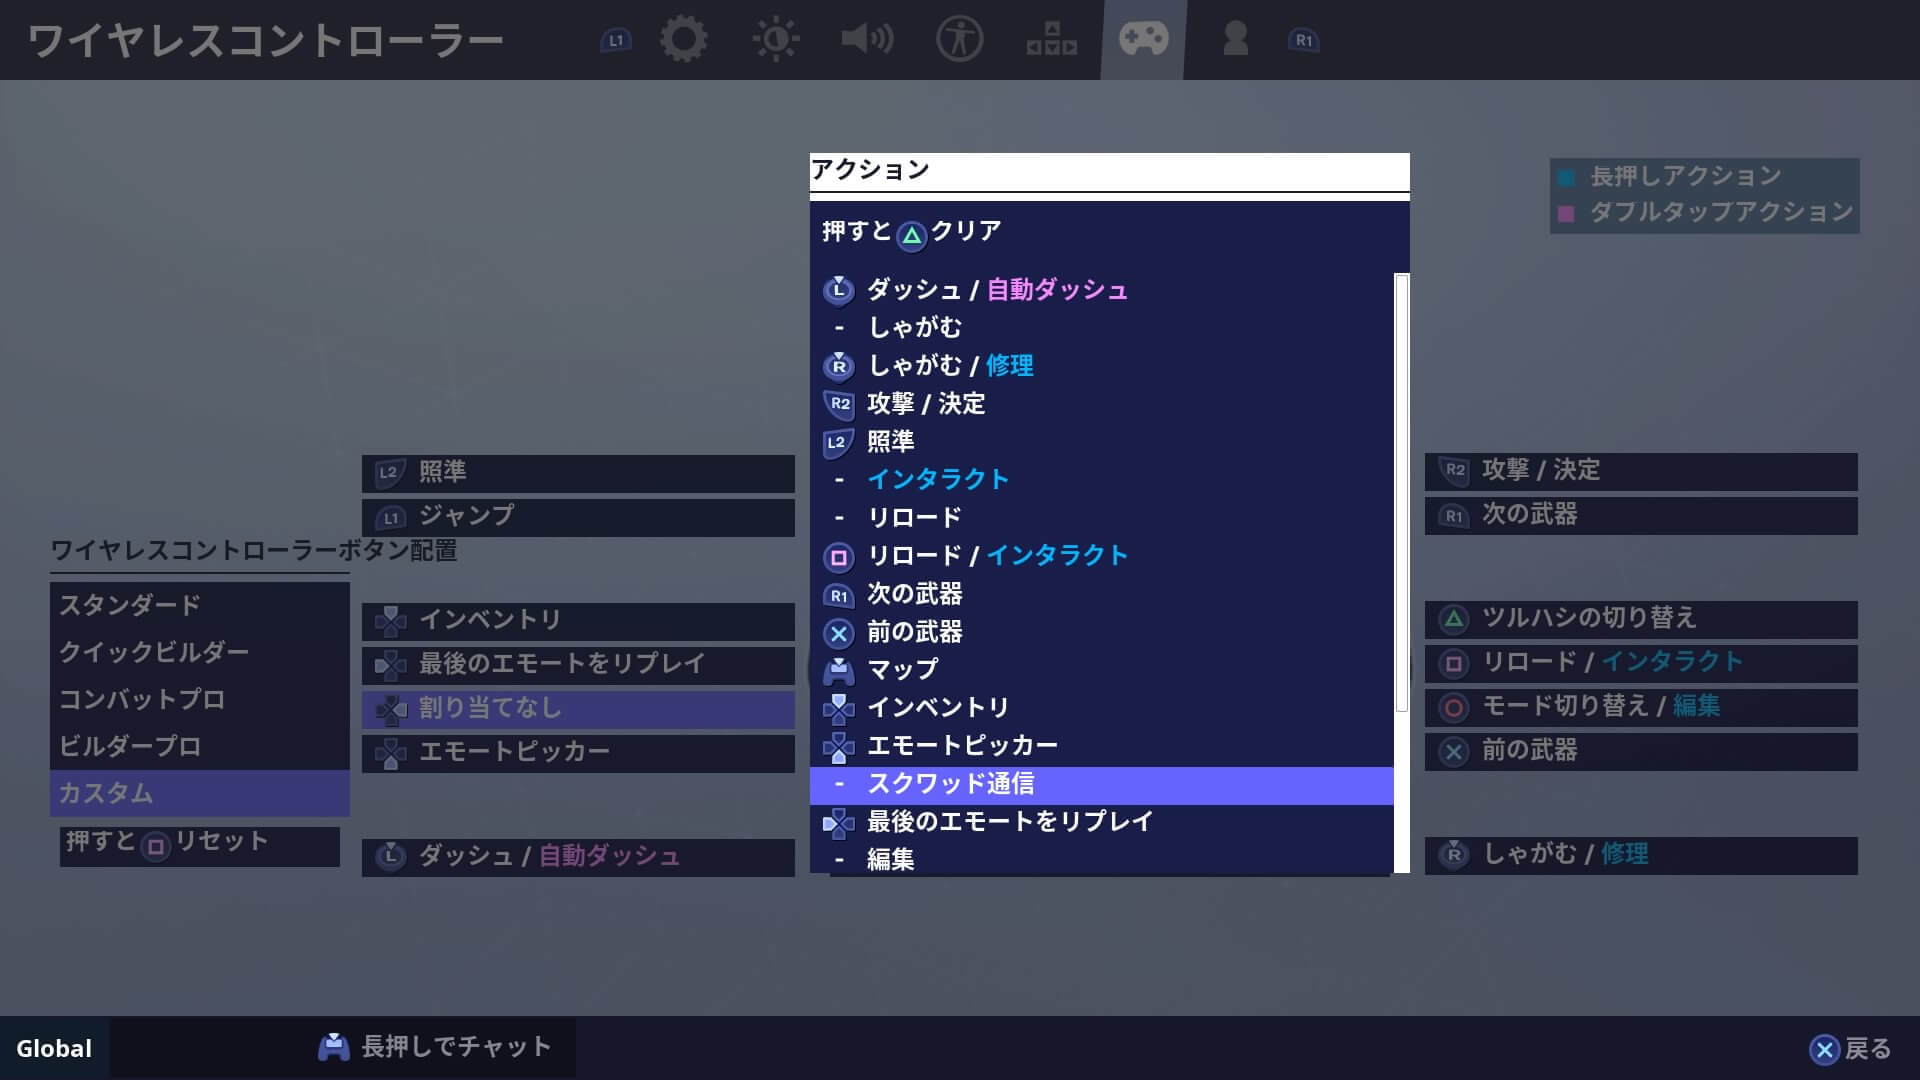The width and height of the screenshot is (1920, 1080).
Task: Choose スクワッド通信 in the action list
Action: tap(1100, 784)
